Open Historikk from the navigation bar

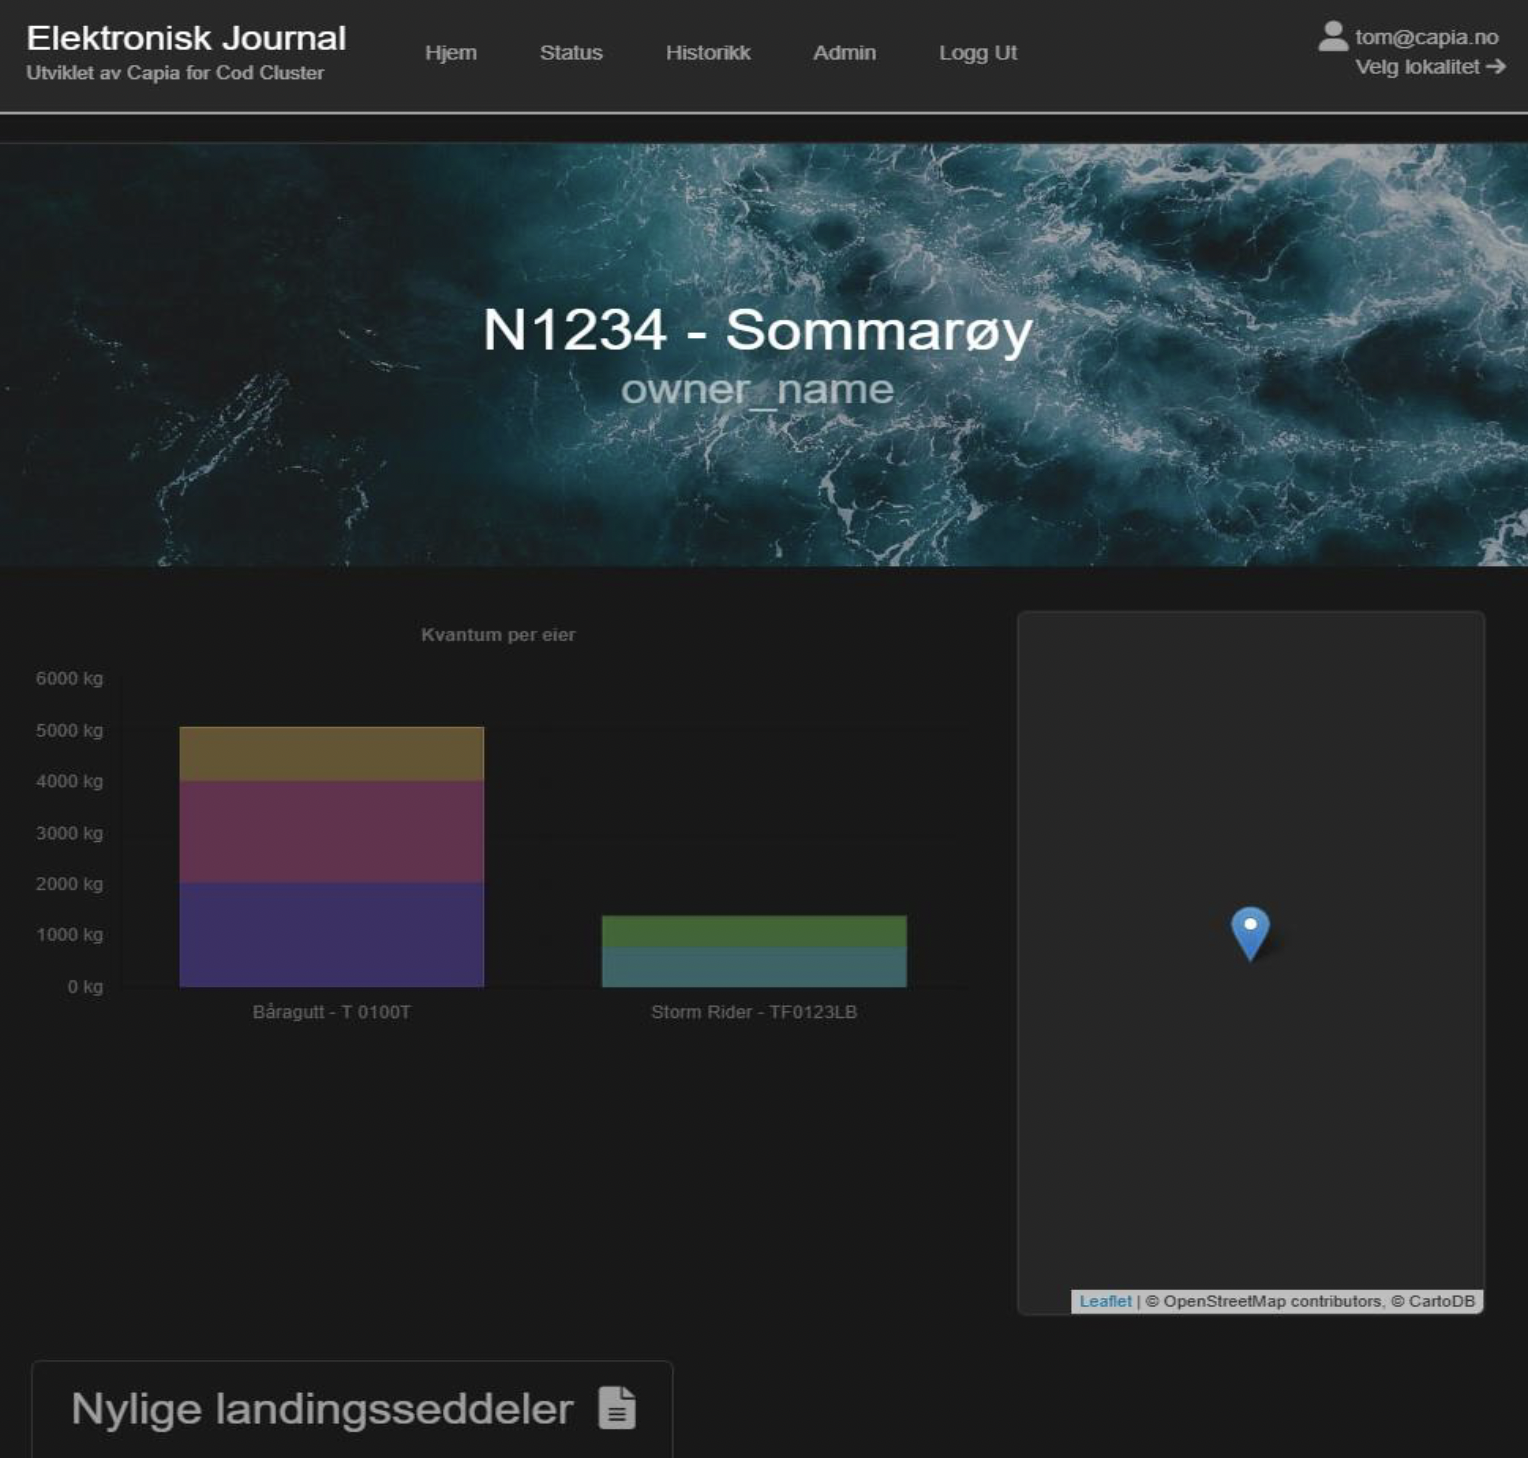tap(708, 53)
